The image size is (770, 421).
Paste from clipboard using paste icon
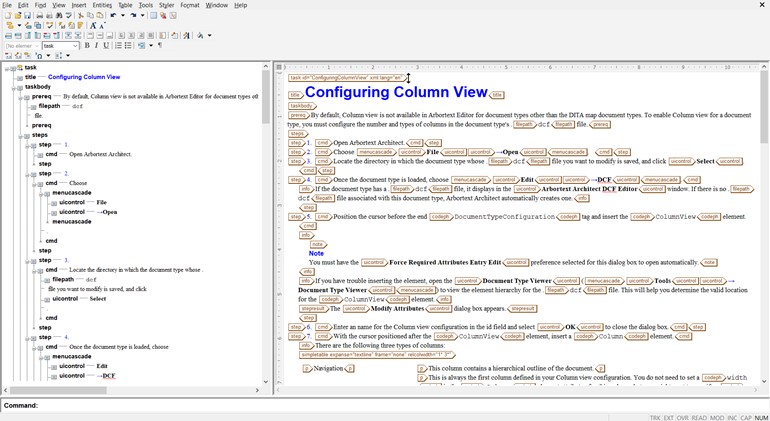pos(100,16)
